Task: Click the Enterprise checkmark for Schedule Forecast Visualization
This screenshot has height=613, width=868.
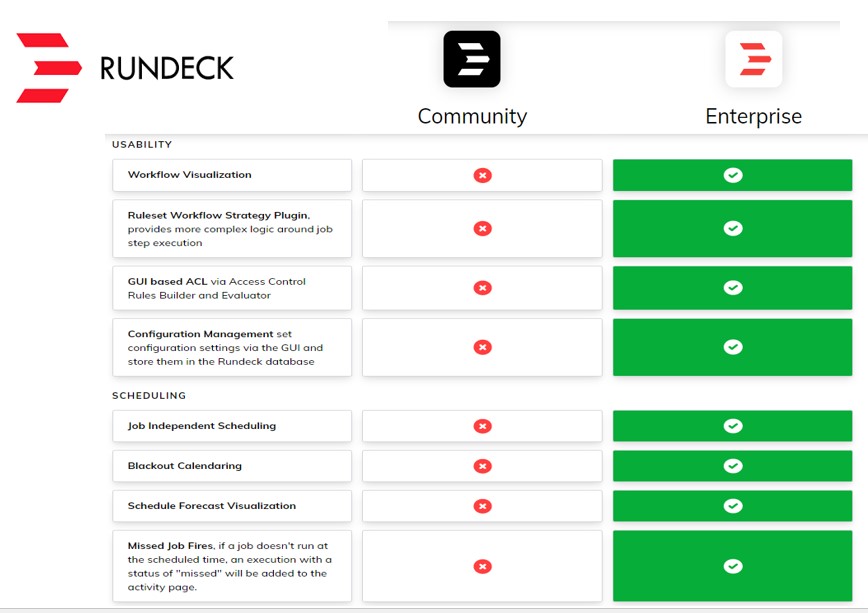Action: tap(733, 506)
